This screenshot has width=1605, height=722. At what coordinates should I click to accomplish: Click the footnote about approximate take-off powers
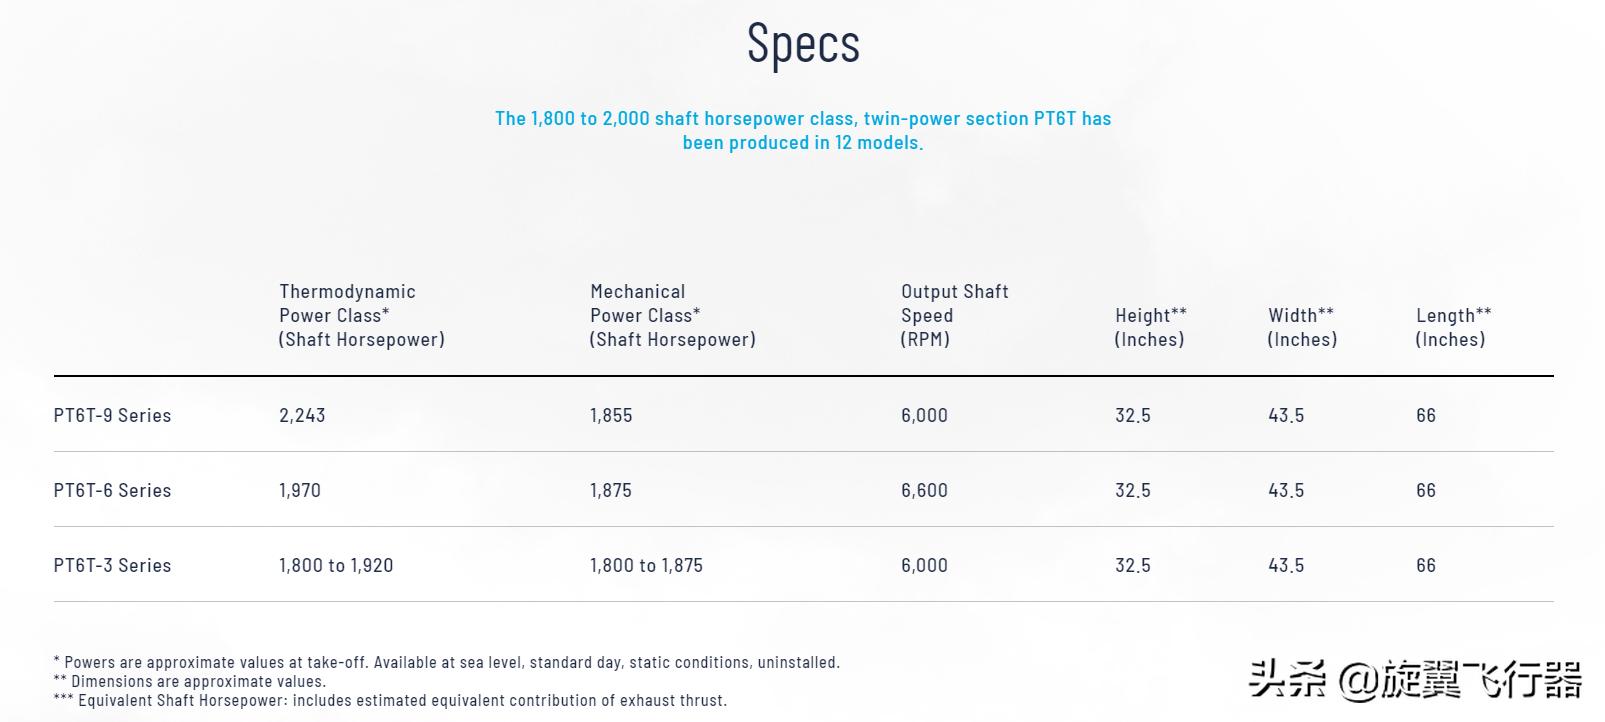446,662
